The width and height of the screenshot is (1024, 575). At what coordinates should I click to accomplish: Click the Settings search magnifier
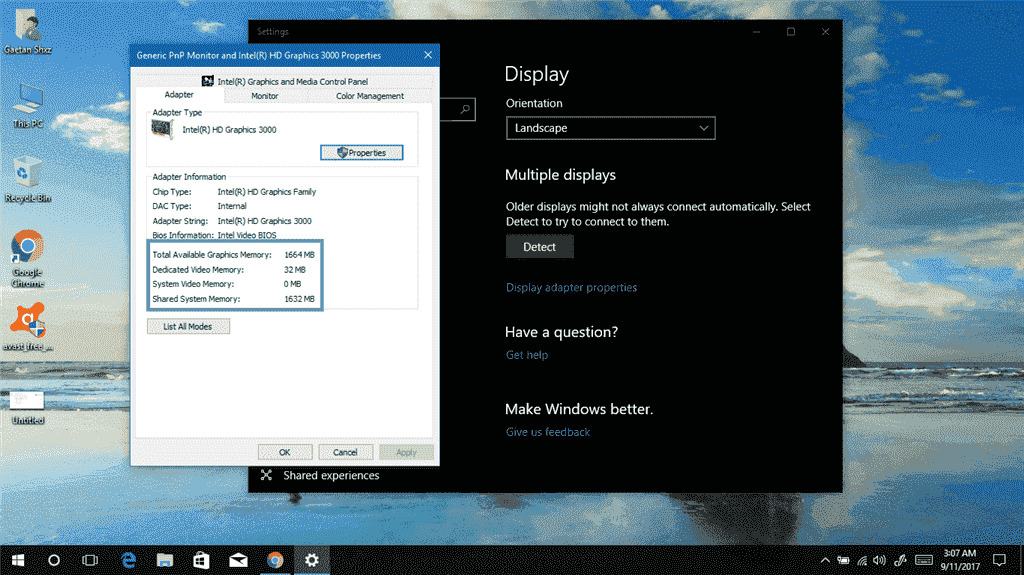click(x=465, y=109)
